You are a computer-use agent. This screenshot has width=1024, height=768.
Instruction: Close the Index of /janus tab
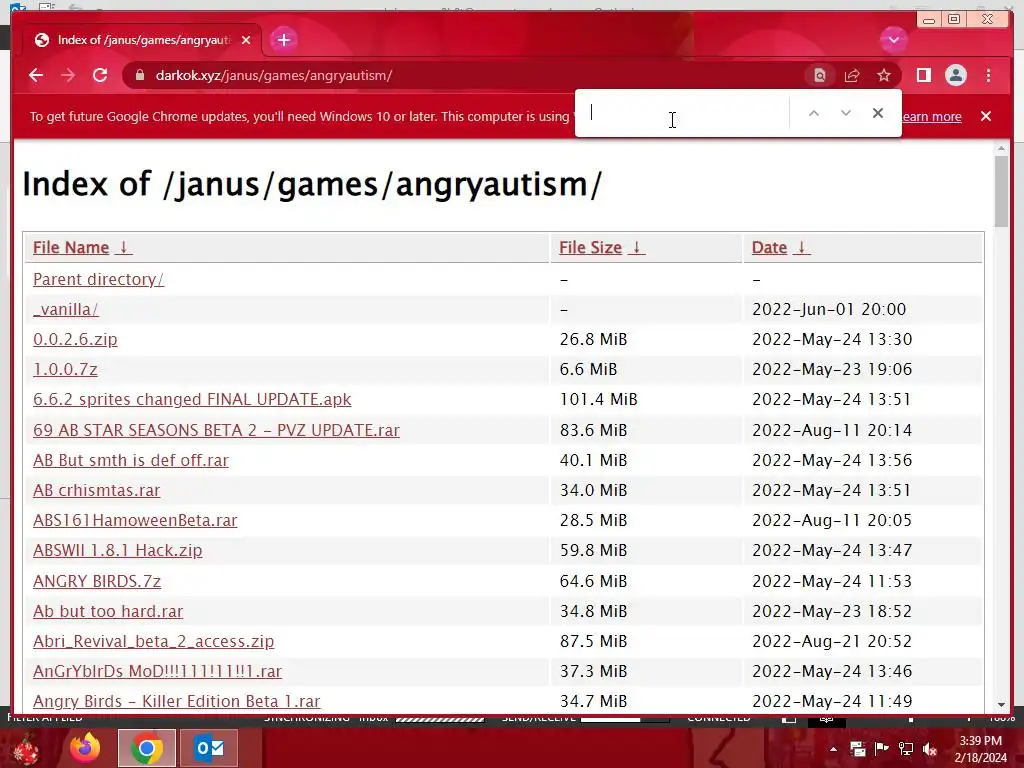(246, 40)
